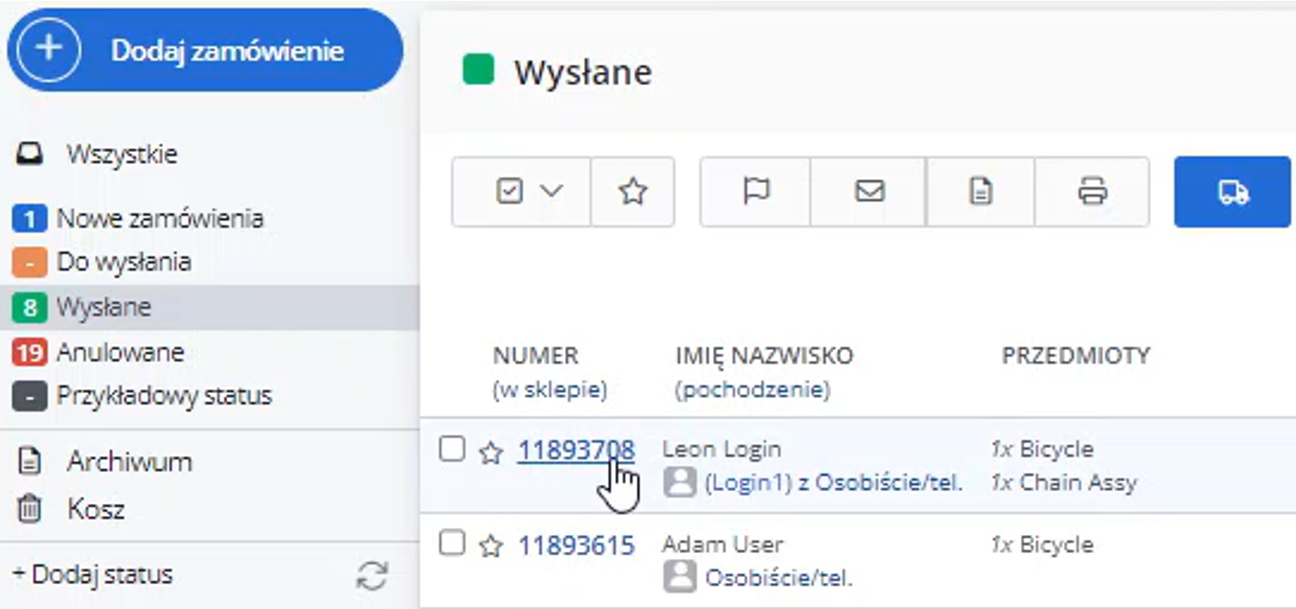Click the plus icon in Dodaj zamówienie
Viewport: 1296px width, 609px height.
(50, 50)
